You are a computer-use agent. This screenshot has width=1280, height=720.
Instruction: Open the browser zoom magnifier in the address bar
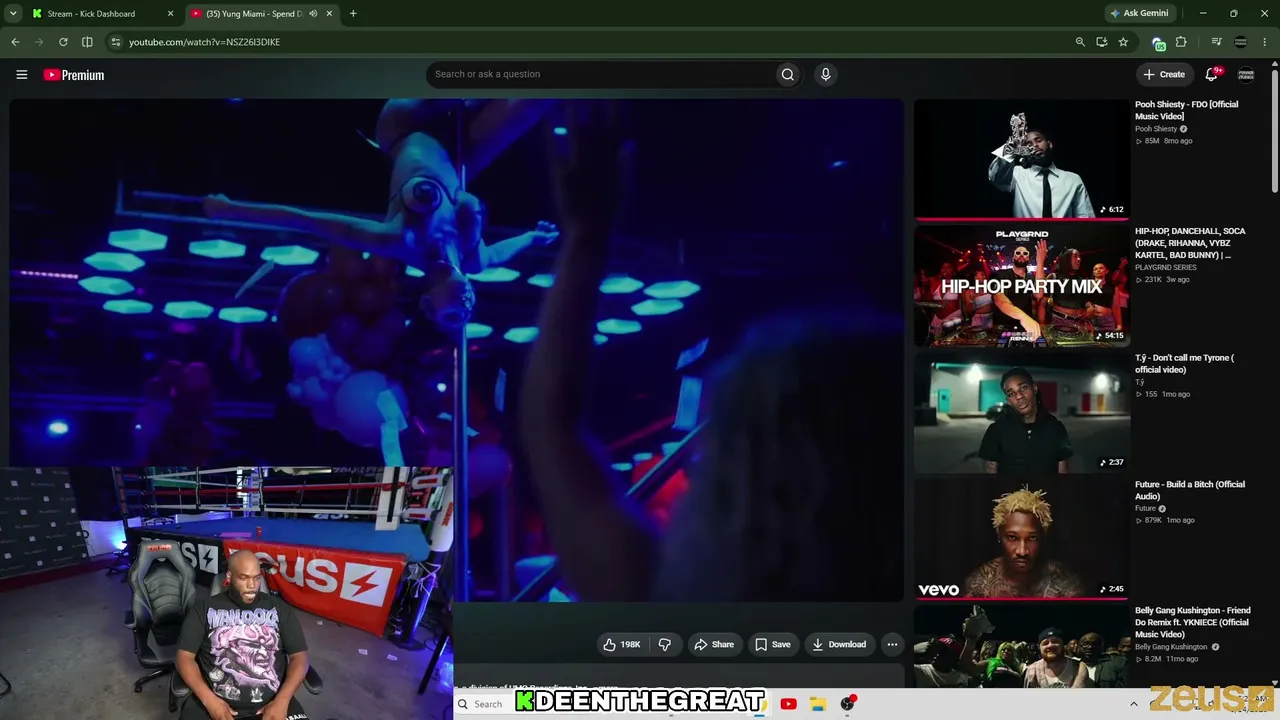[1080, 42]
